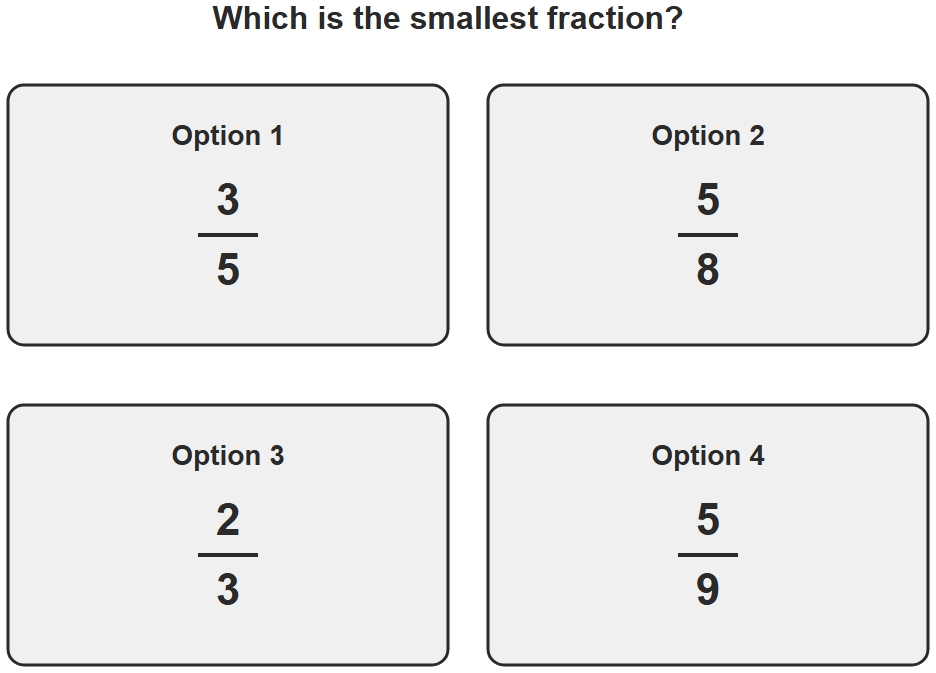Click numerator 5 in Option 4
The width and height of the screenshot is (936, 673).
pyautogui.click(x=708, y=520)
